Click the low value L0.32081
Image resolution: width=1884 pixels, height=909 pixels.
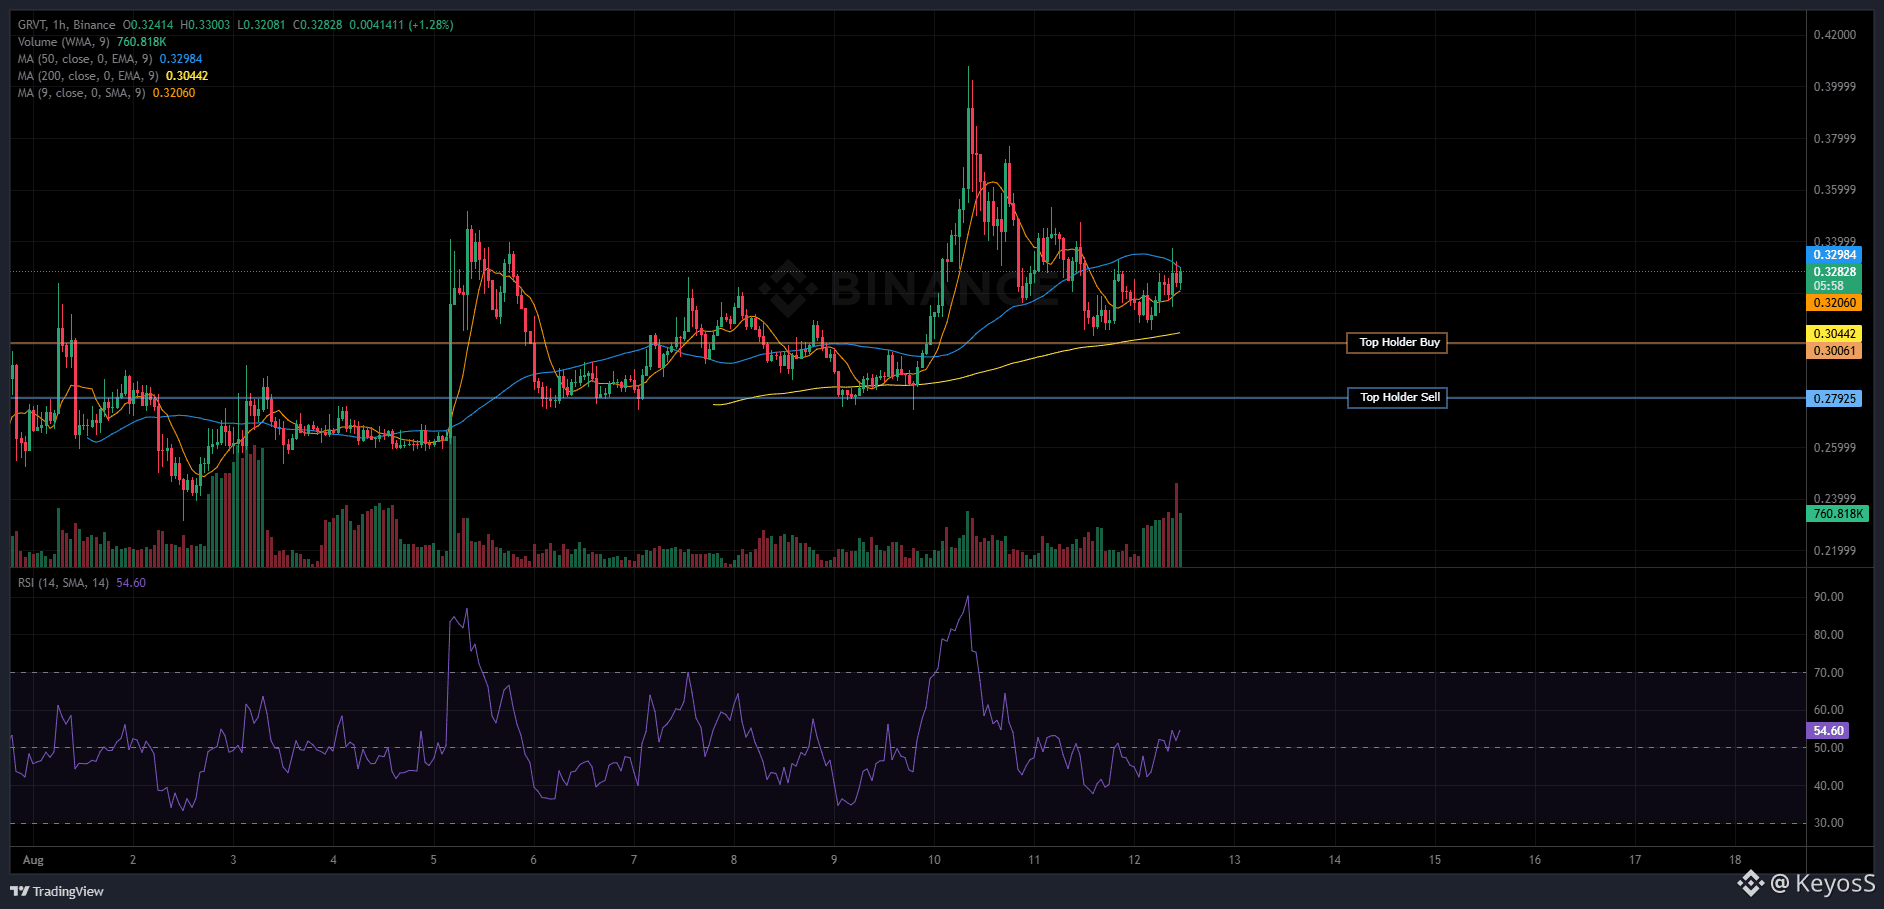[261, 25]
